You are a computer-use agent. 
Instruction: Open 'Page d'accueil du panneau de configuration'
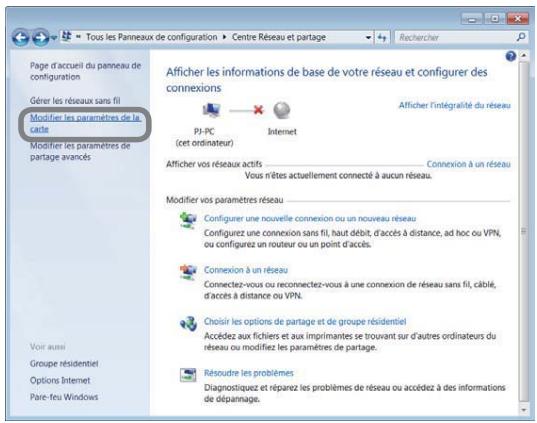click(x=85, y=71)
